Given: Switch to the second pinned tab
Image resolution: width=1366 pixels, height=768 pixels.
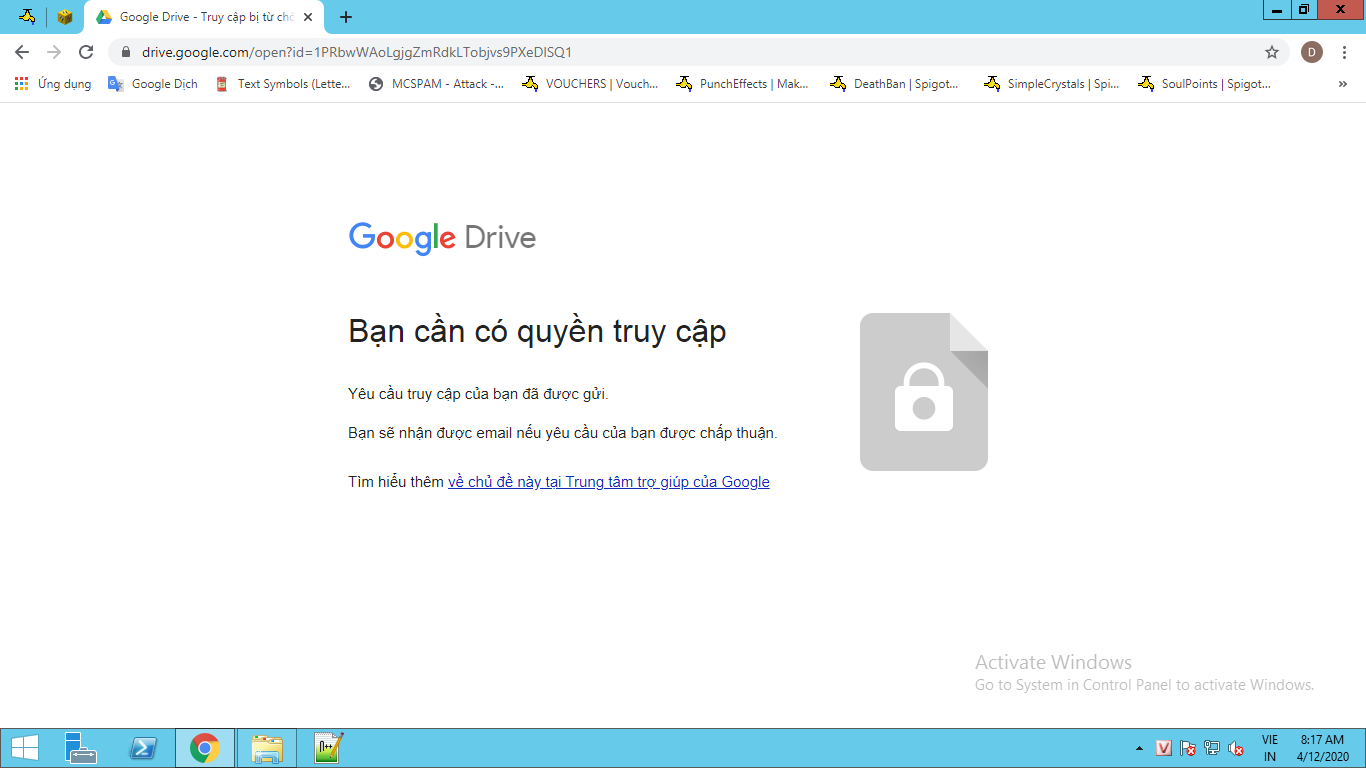Looking at the screenshot, I should (65, 17).
